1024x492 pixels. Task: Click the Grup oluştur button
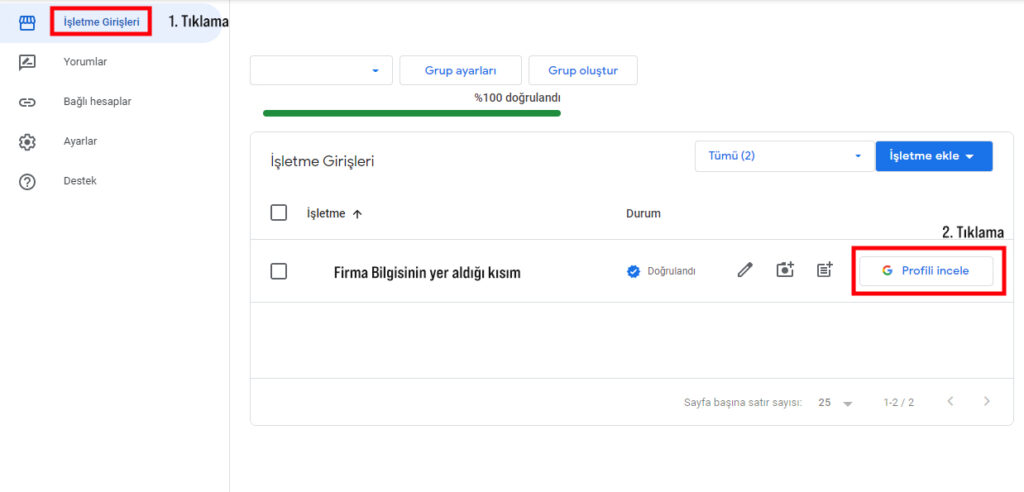(582, 71)
